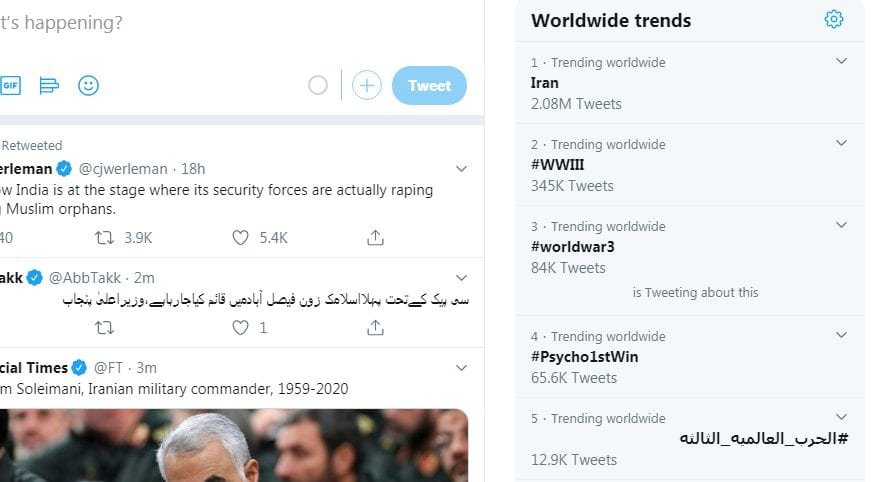Share the AbbTakk tweet
The image size is (878, 482).
(375, 328)
